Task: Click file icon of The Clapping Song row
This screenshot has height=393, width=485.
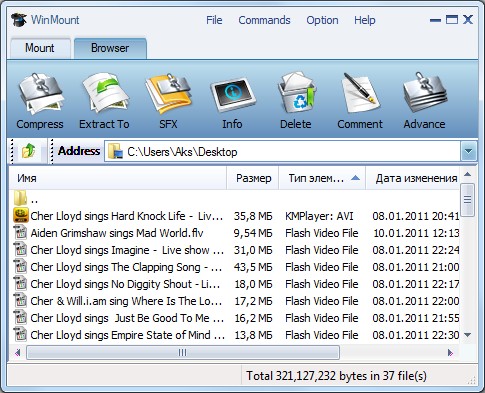Action: pos(20,267)
